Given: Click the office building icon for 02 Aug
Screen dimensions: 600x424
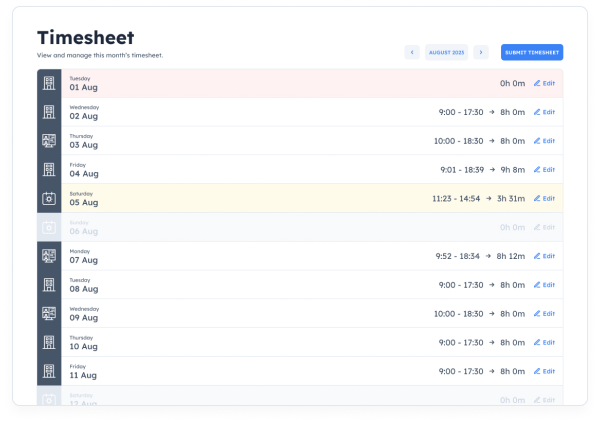Looking at the screenshot, I should pyautogui.click(x=49, y=112).
